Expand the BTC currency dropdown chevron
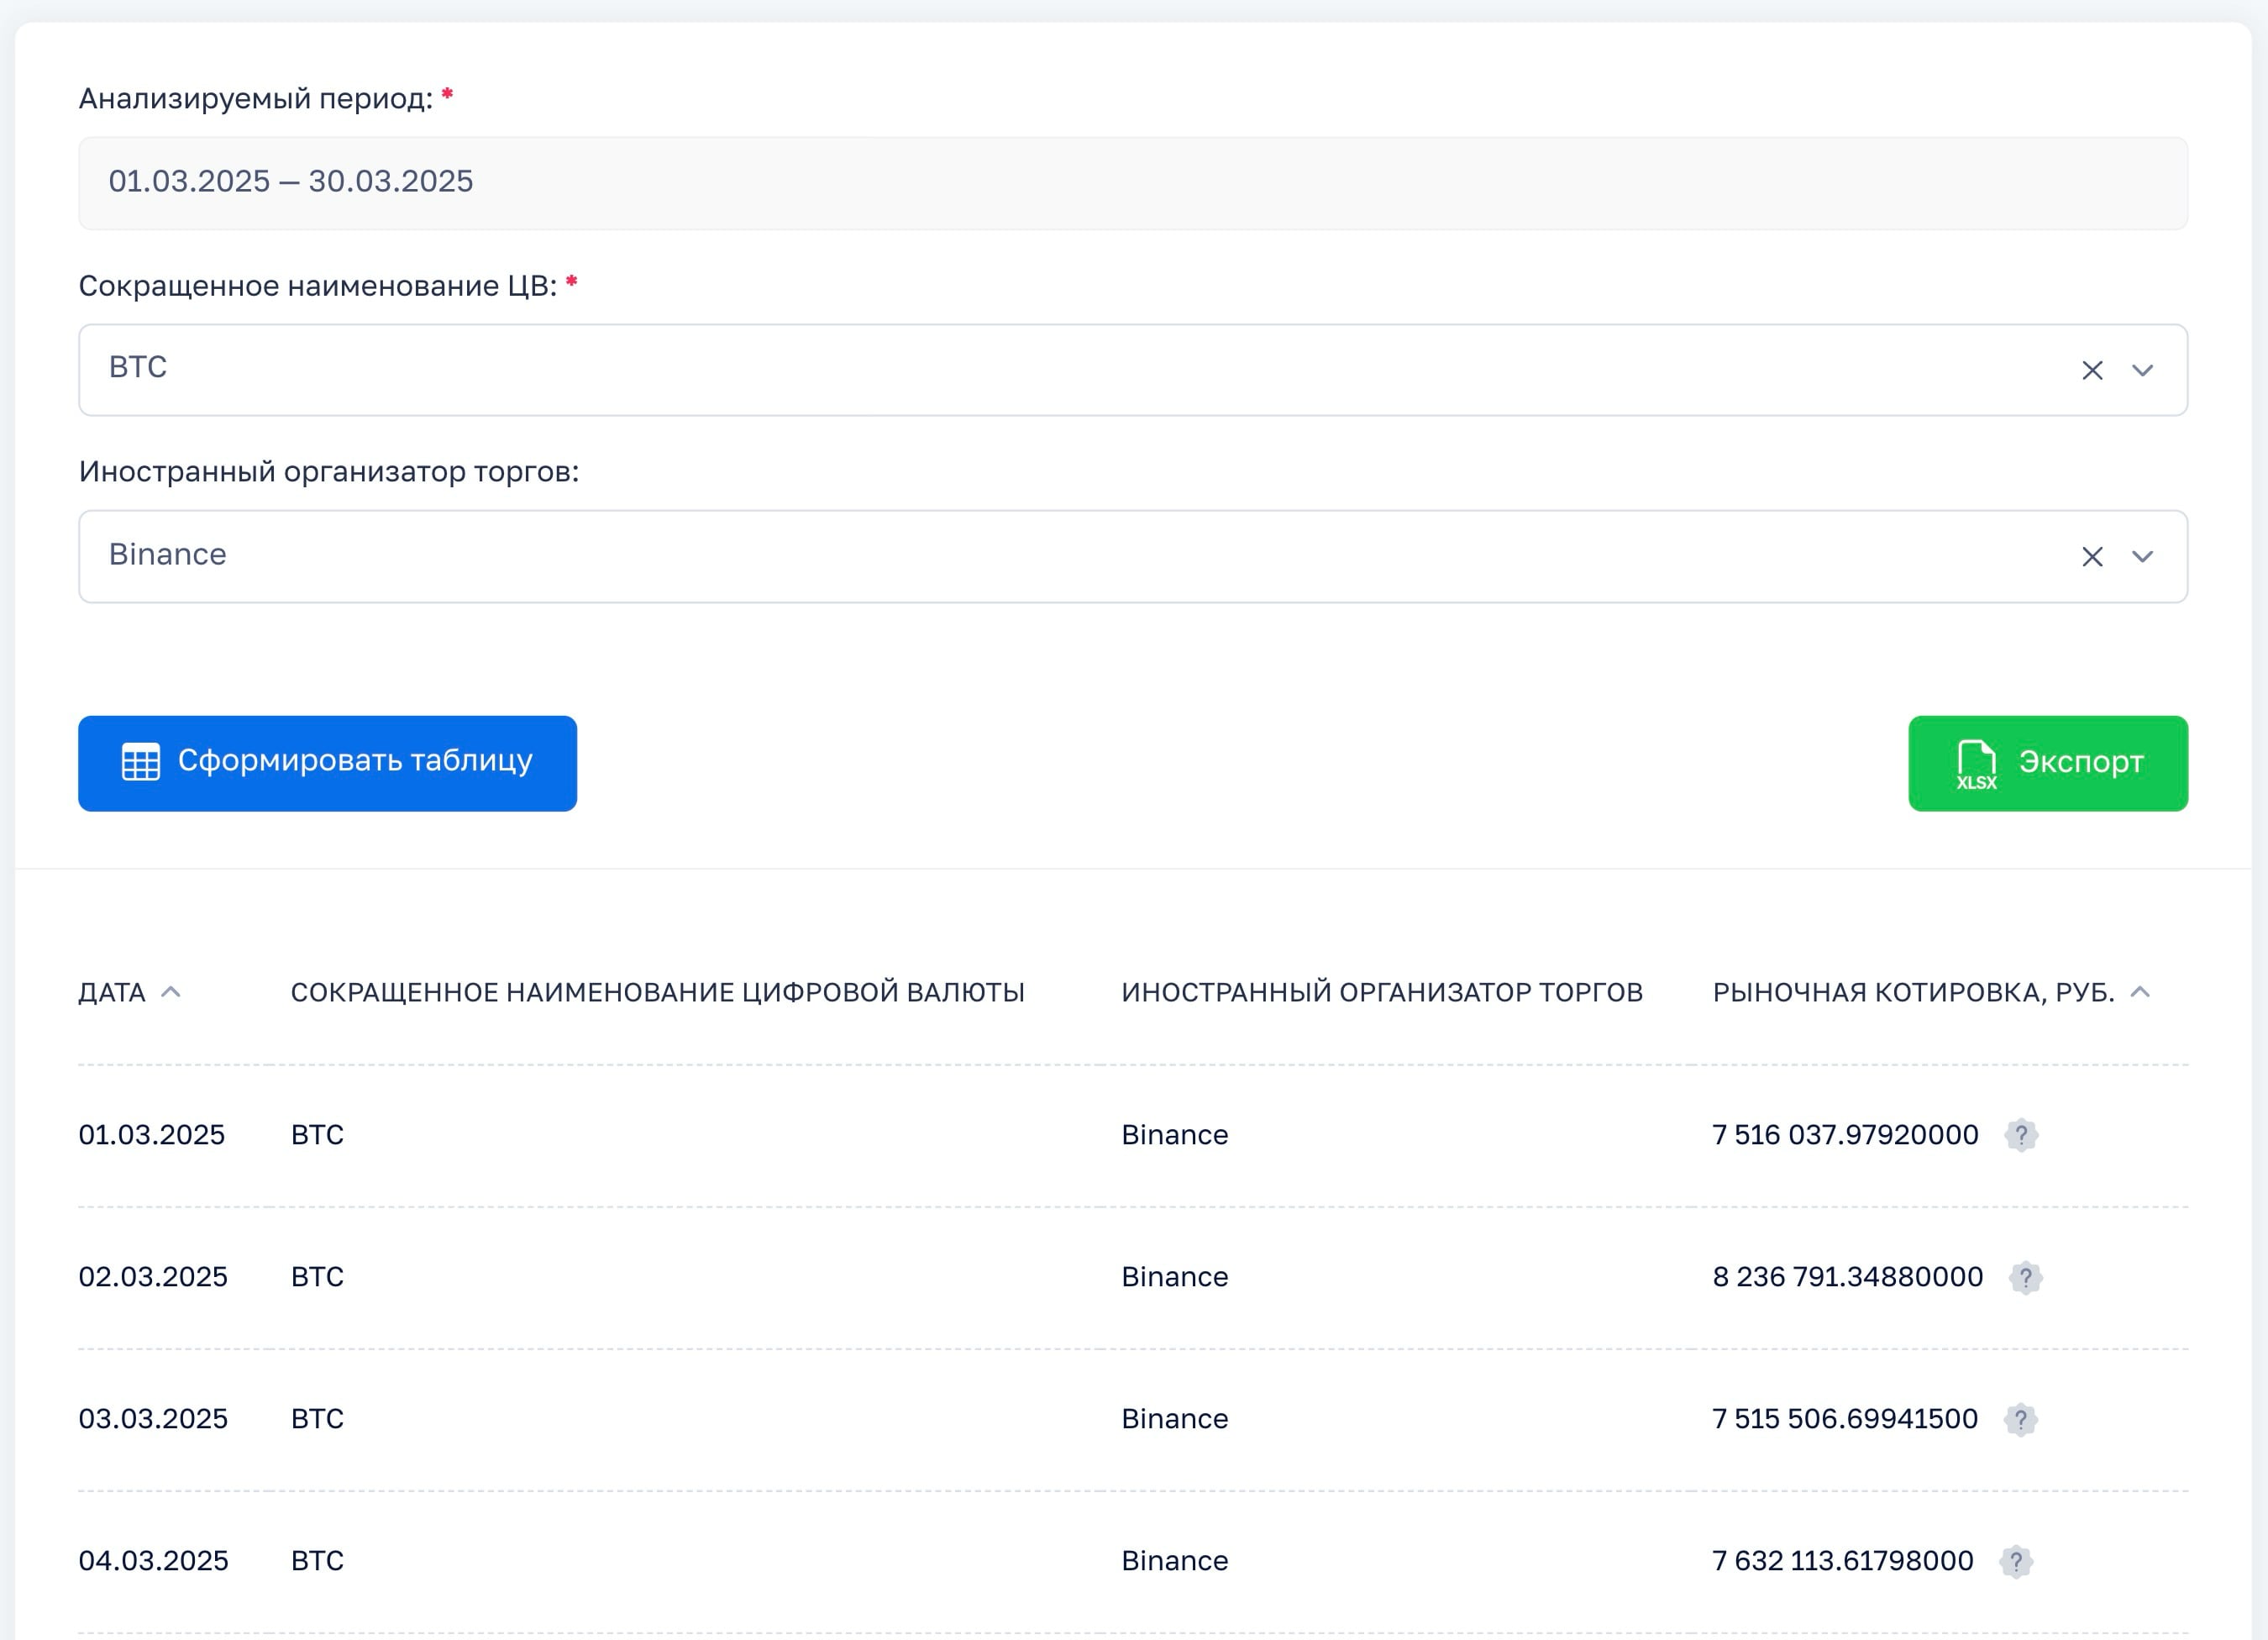The height and width of the screenshot is (1640, 2268). 2142,370
